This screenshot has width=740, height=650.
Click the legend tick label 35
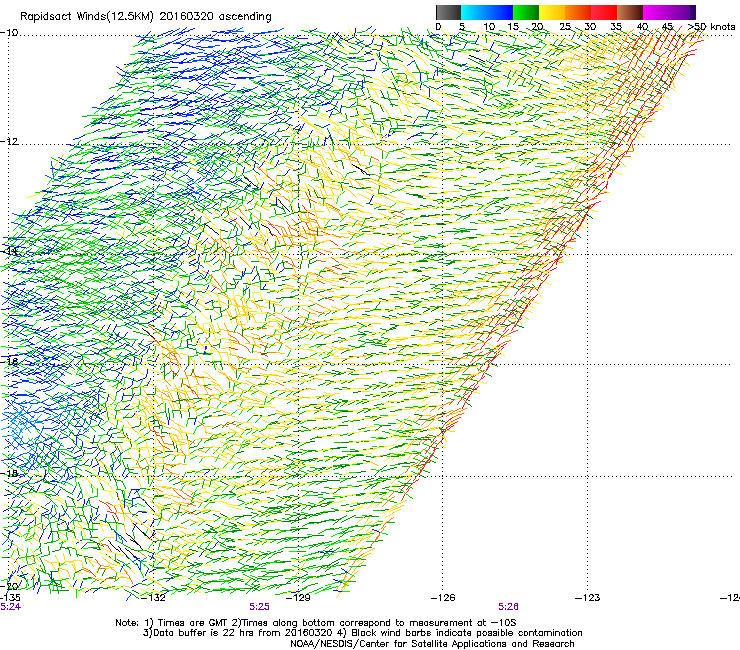coord(616,27)
